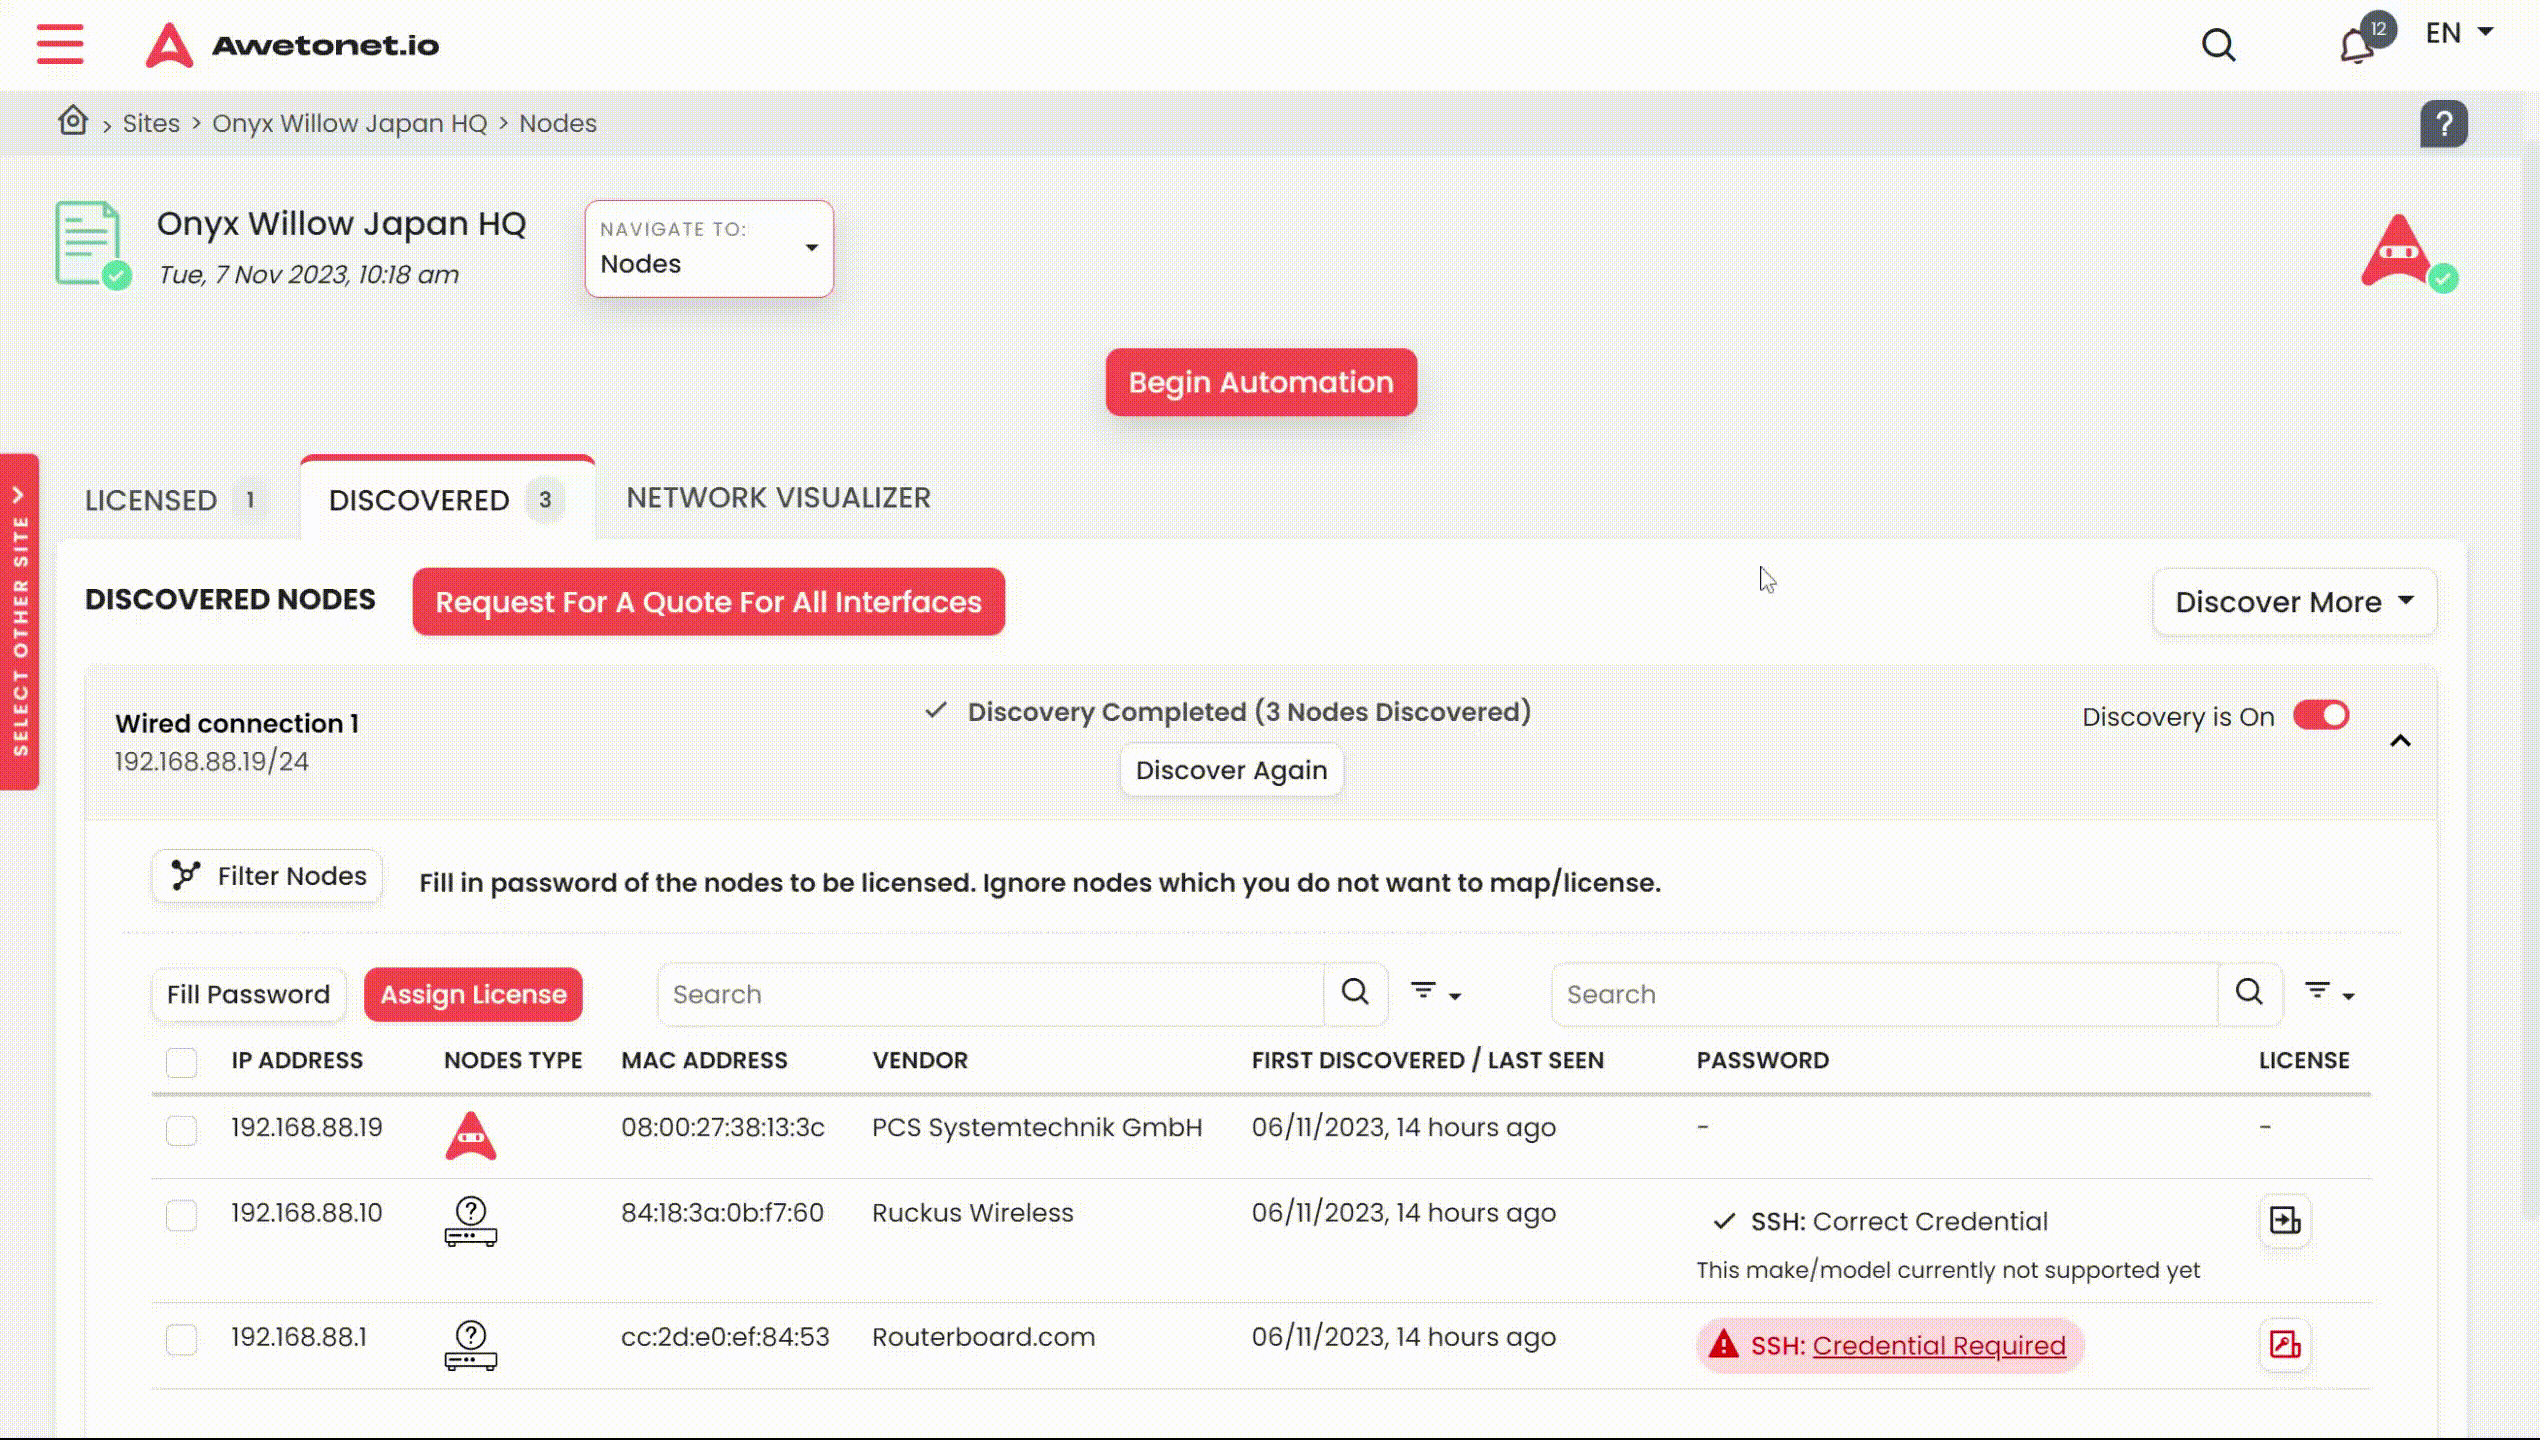Image resolution: width=2540 pixels, height=1440 pixels.
Task: Collapse the Wired connection 1 section
Action: pos(2400,741)
